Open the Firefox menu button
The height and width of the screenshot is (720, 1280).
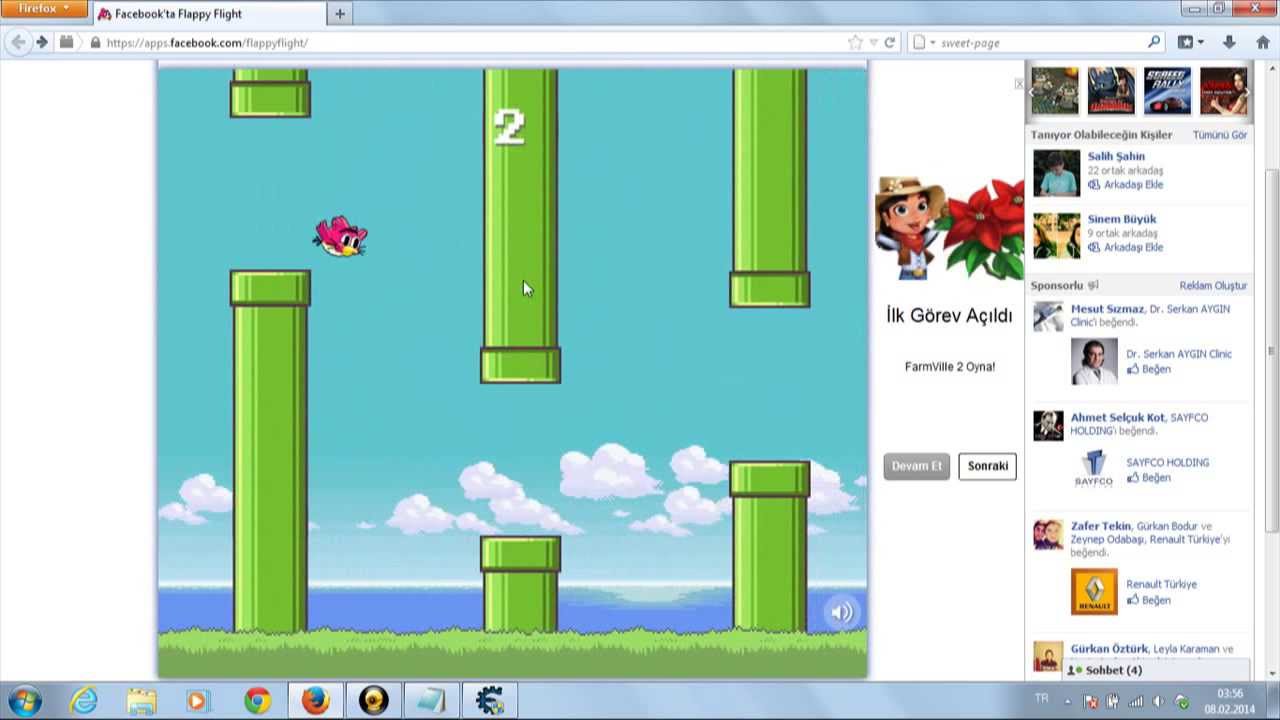[x=44, y=9]
